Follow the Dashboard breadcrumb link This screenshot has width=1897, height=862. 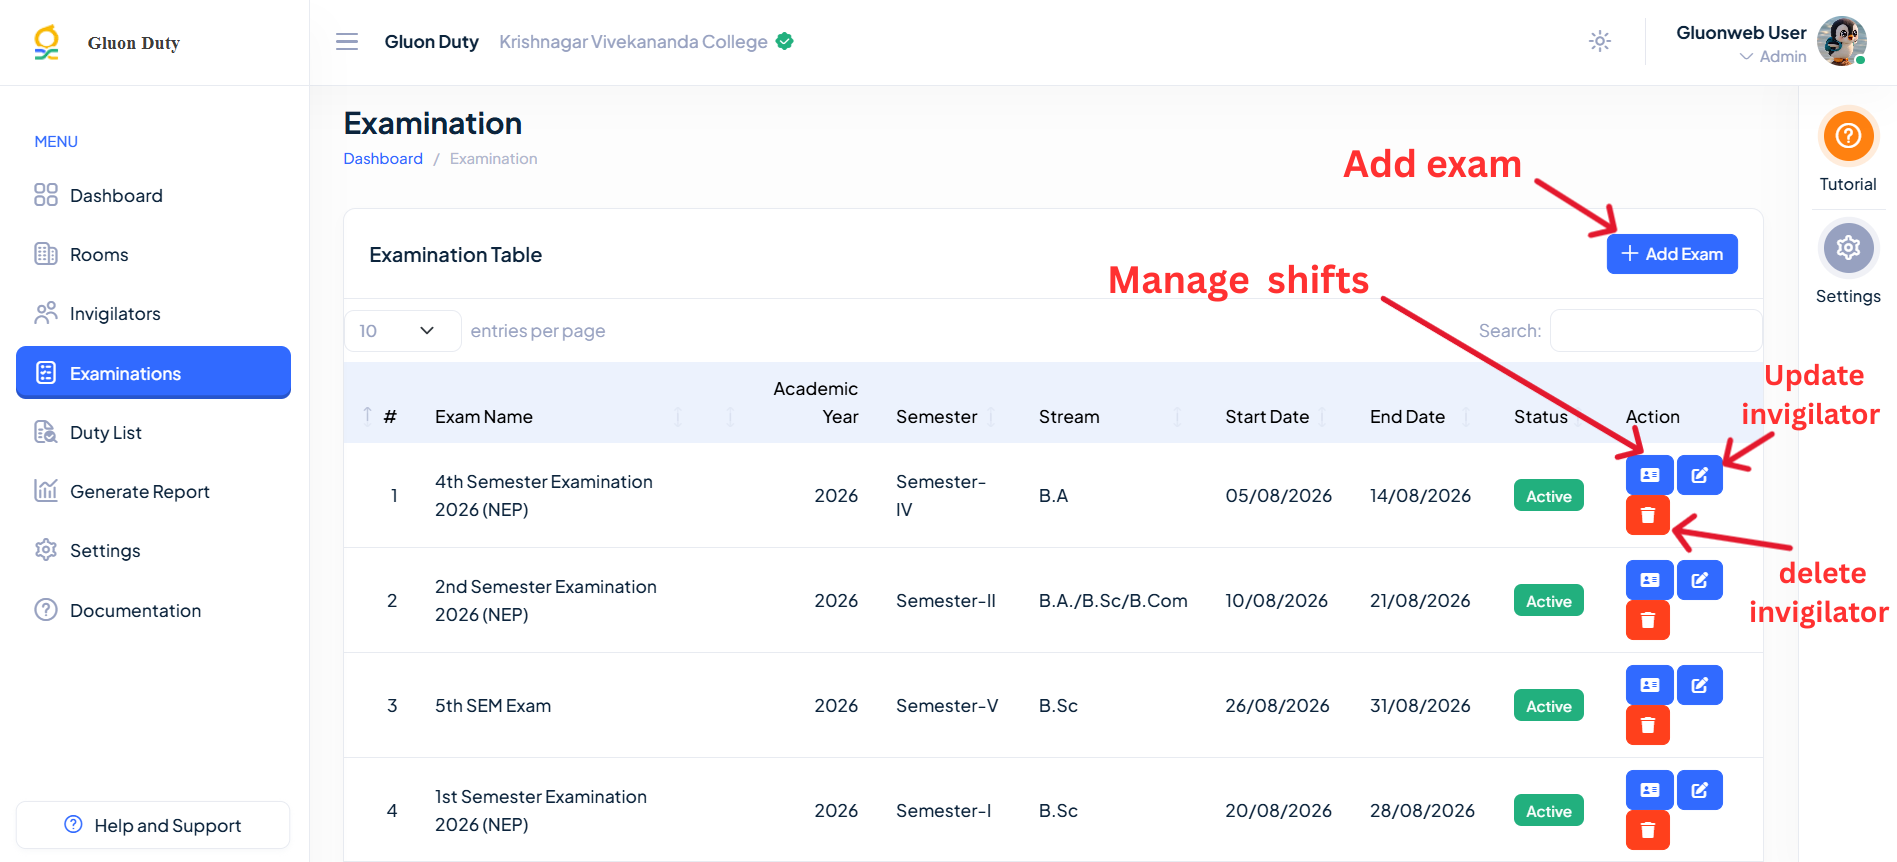tap(383, 159)
